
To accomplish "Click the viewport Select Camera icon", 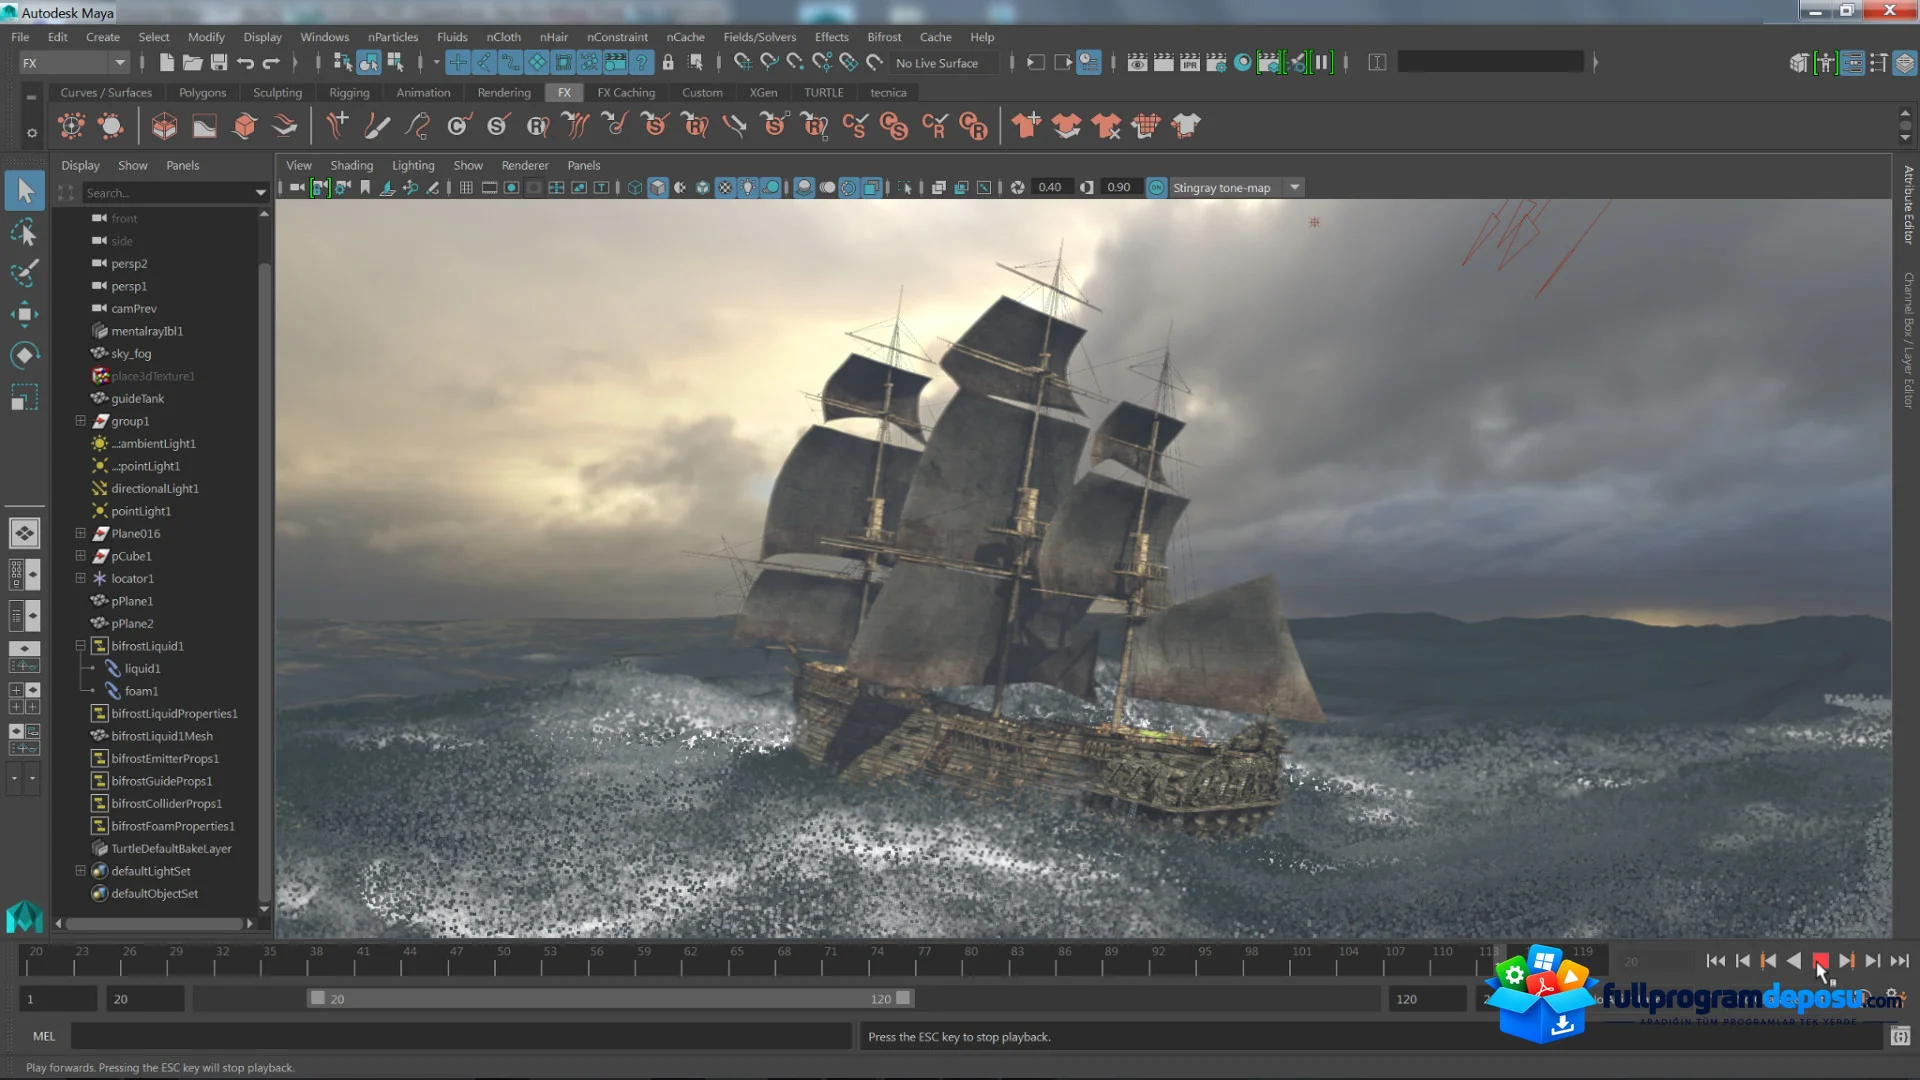I will click(297, 187).
